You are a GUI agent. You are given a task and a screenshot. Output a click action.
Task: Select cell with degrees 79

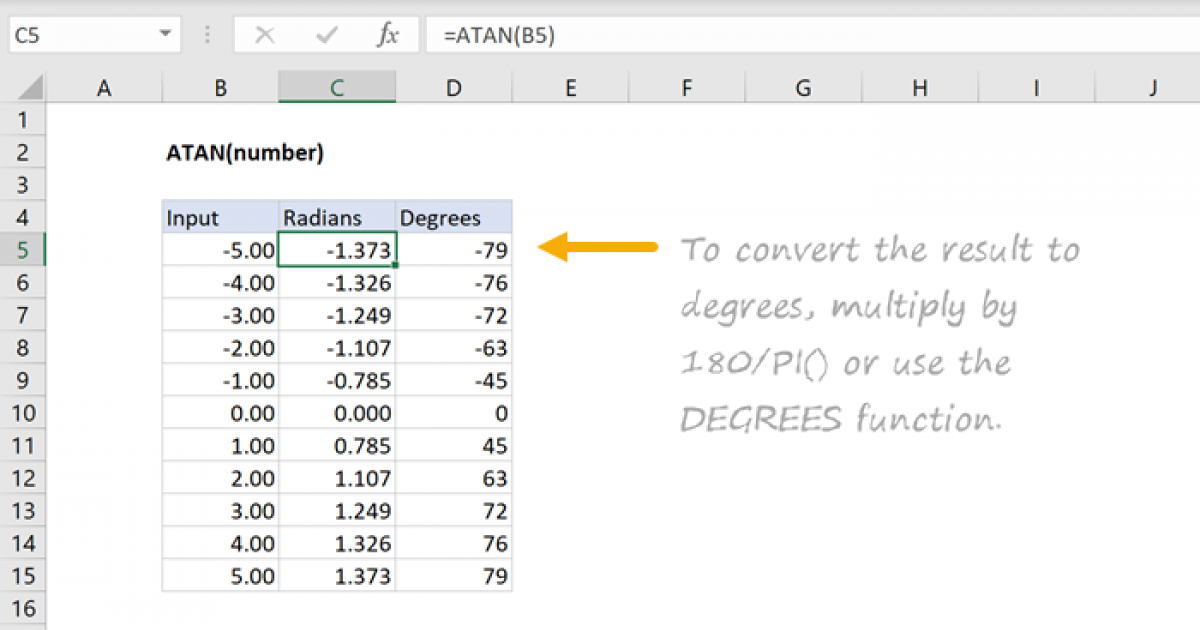[x=454, y=576]
